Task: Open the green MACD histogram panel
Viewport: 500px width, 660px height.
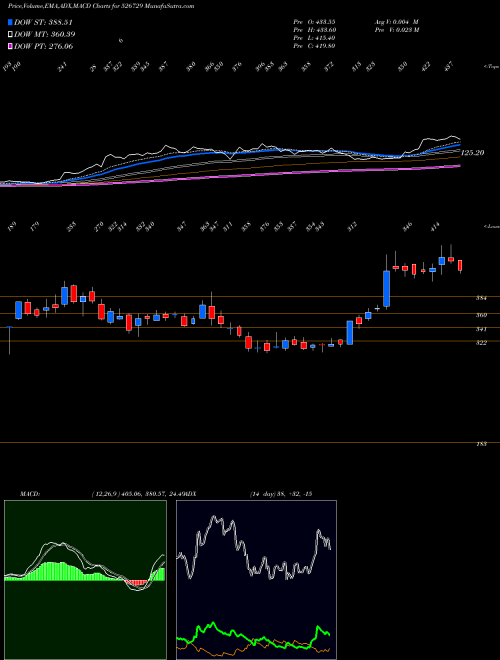Action: pyautogui.click(x=85, y=580)
